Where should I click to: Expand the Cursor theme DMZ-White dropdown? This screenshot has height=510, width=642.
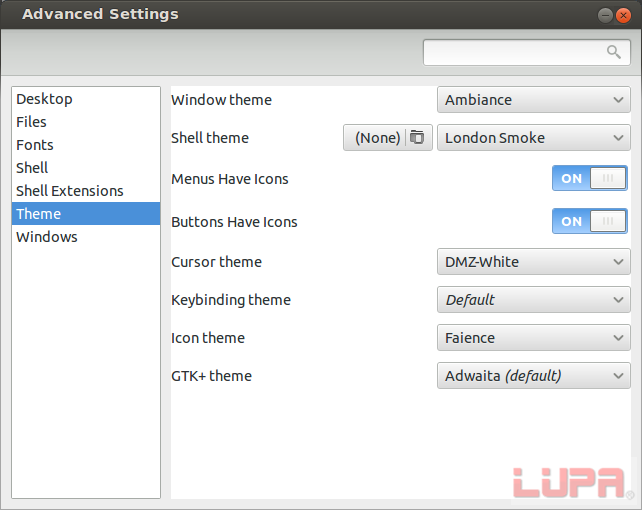click(533, 262)
